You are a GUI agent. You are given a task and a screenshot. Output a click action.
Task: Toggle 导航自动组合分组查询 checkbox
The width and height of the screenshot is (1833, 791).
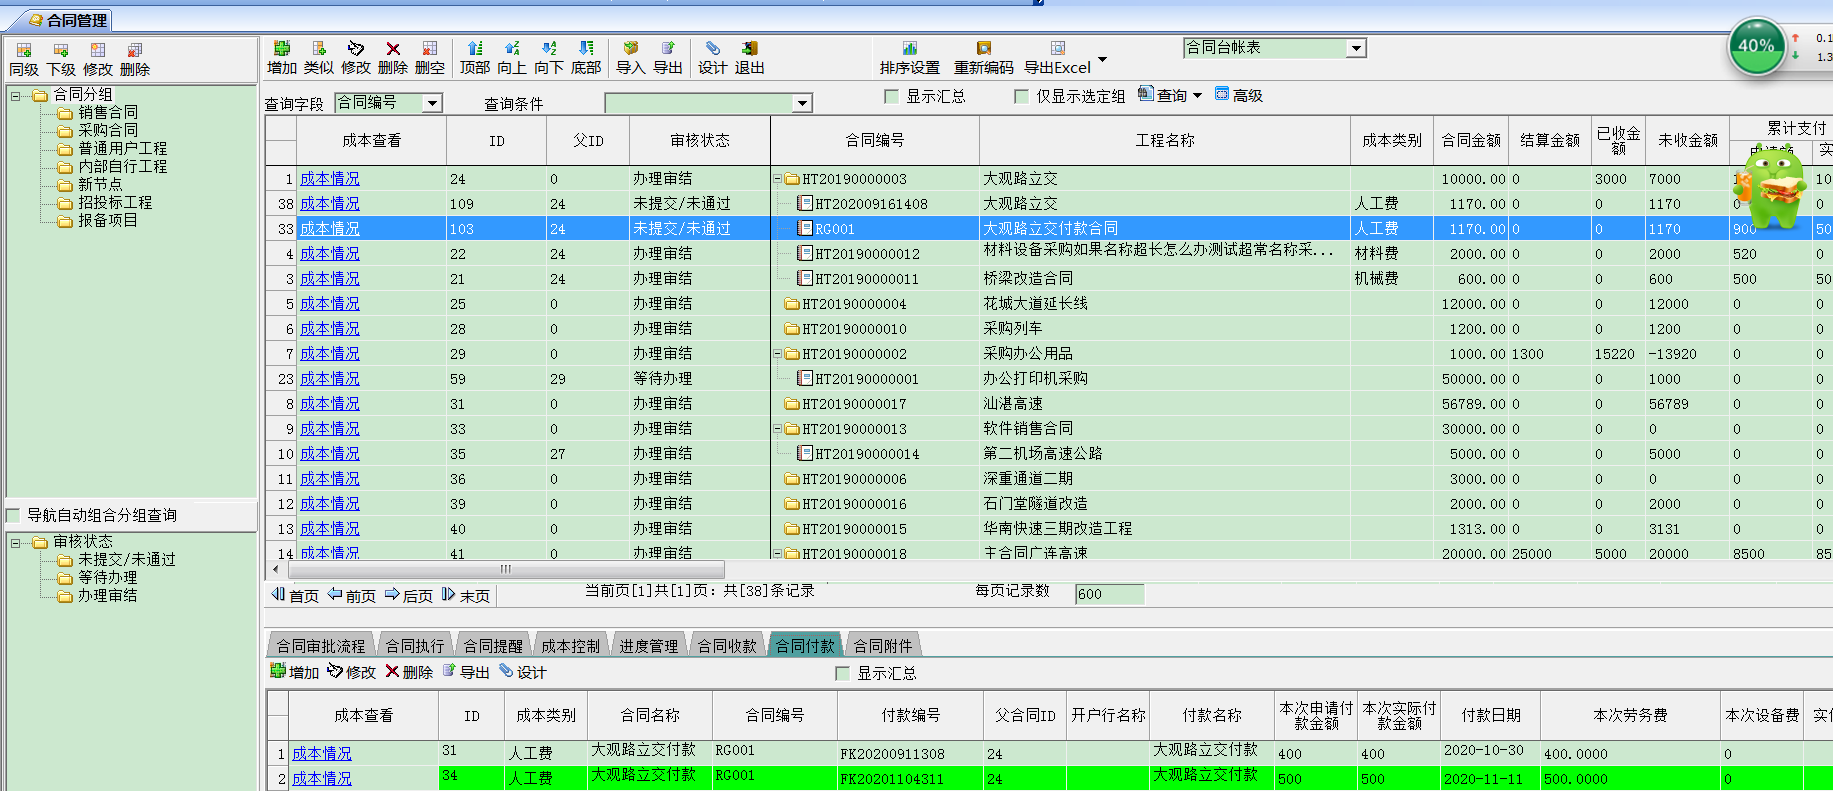[x=14, y=515]
